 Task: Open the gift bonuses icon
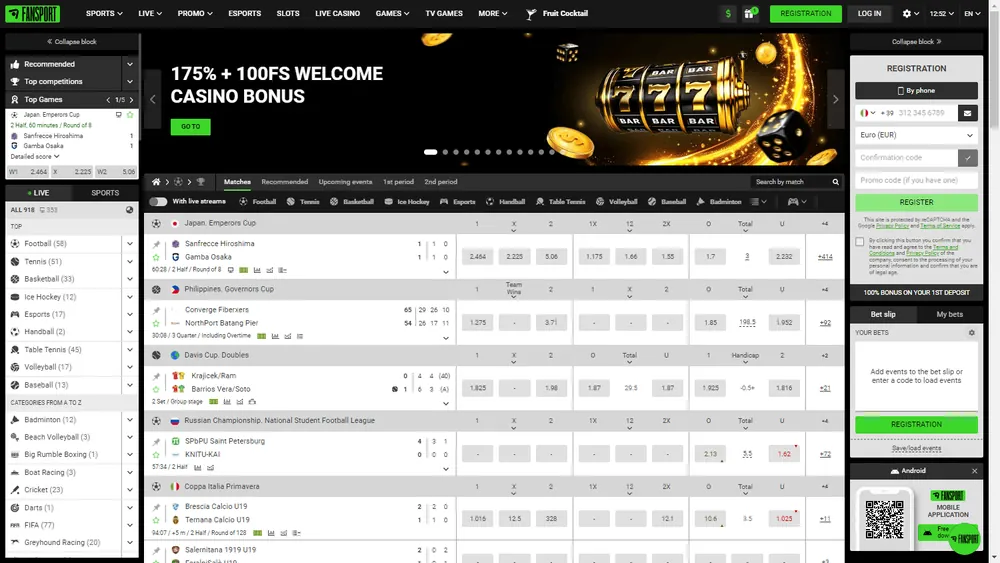tap(749, 13)
